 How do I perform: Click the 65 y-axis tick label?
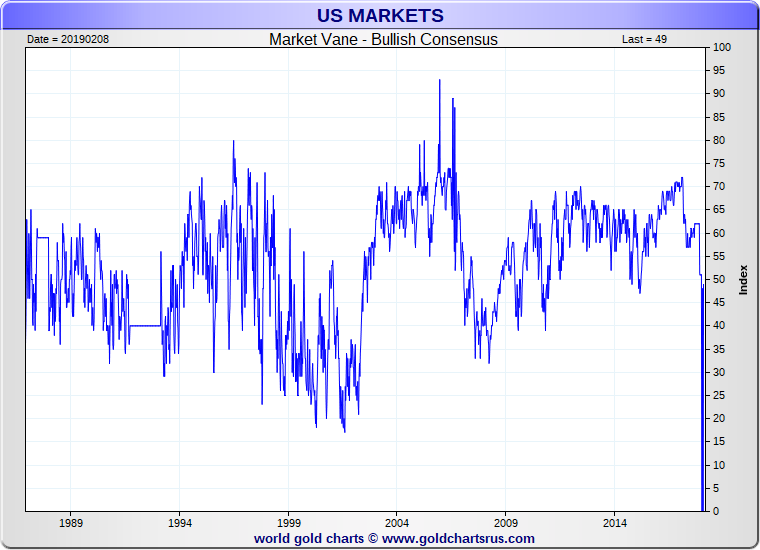pos(719,209)
